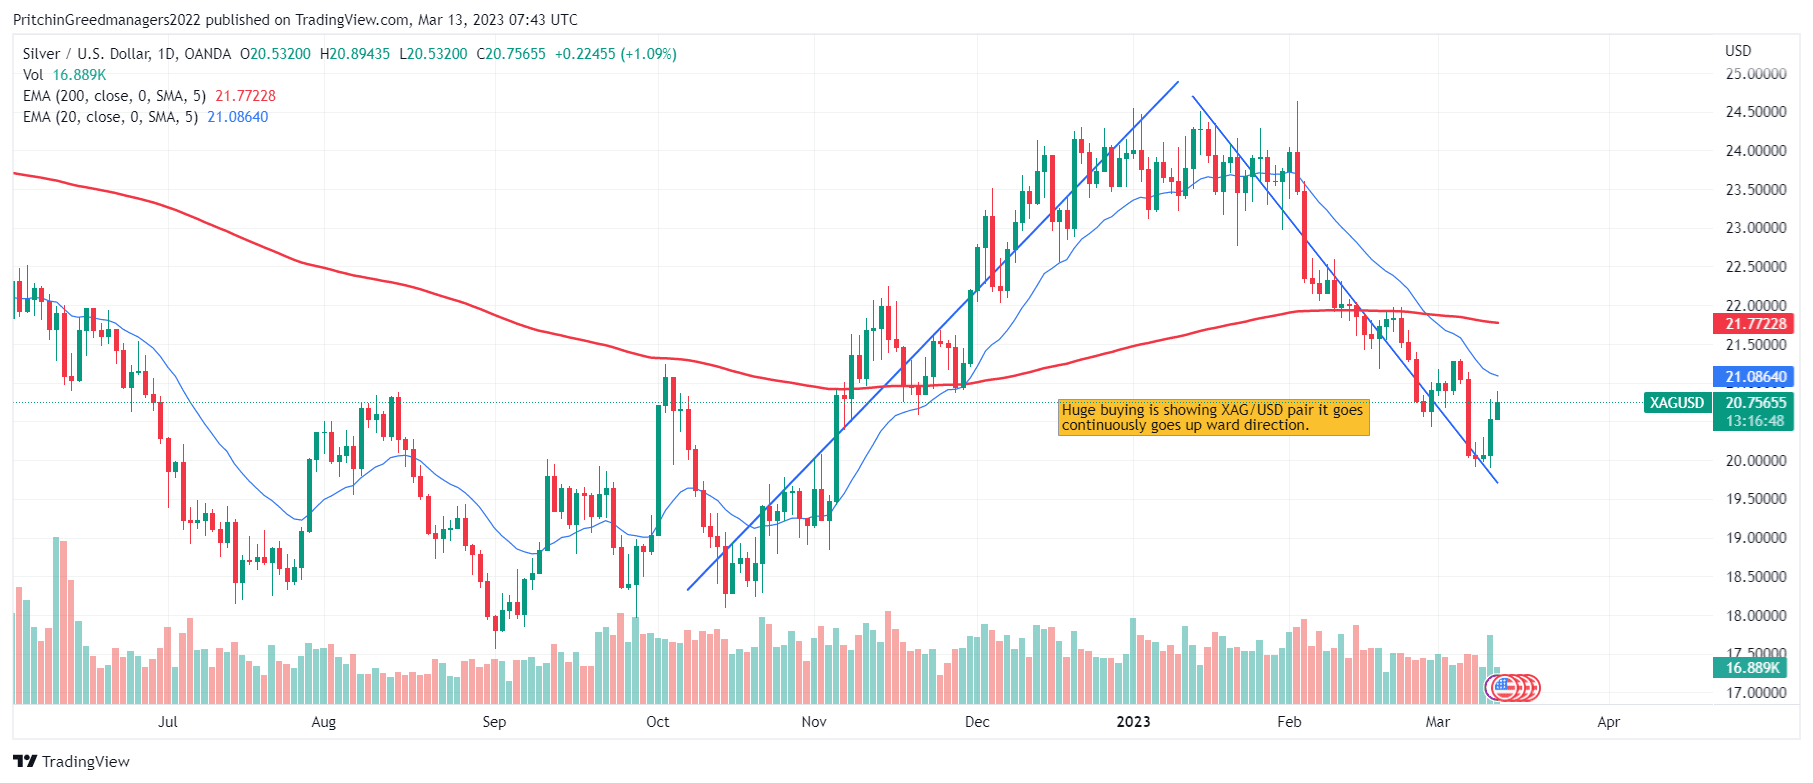Click the yellow 'Huge buying' annotation box

[1214, 418]
